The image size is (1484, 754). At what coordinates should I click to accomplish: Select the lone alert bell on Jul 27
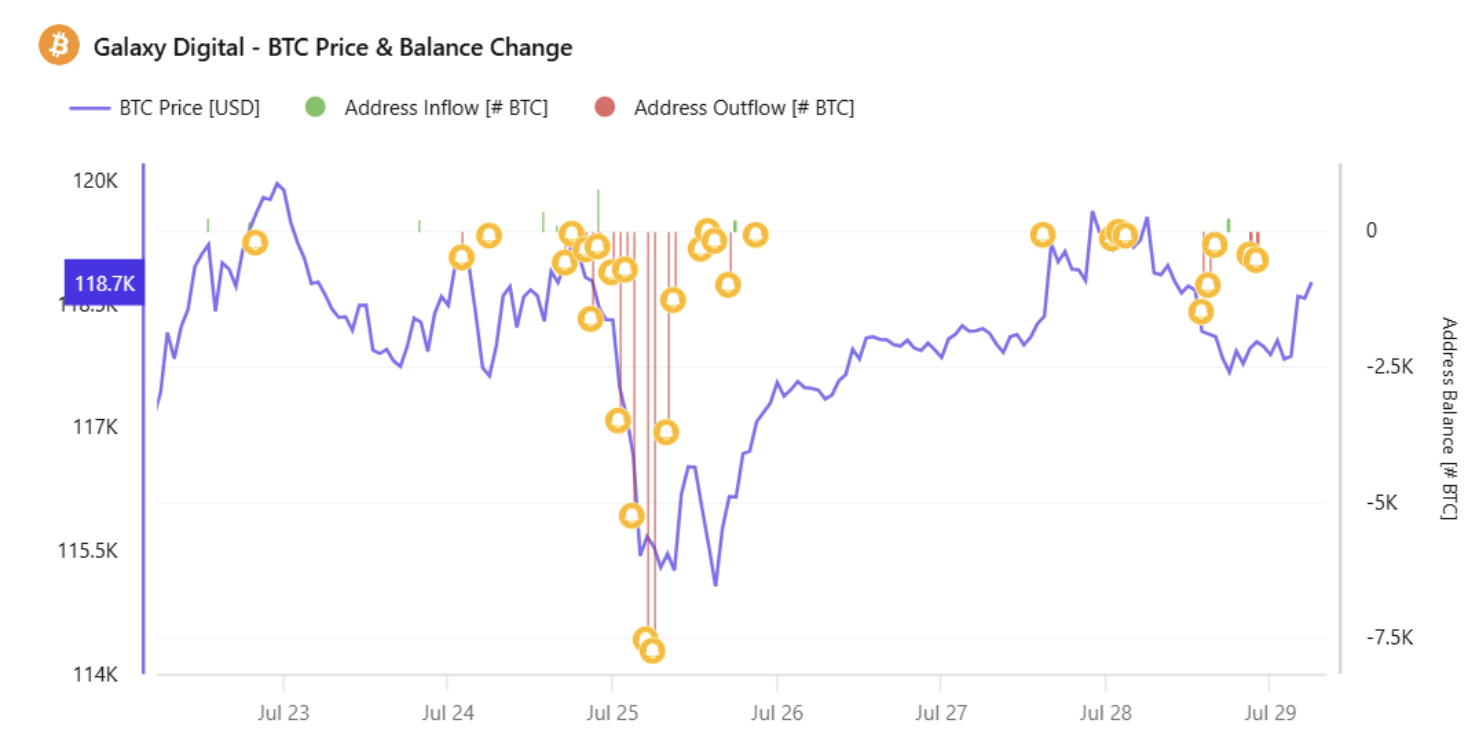click(1043, 235)
